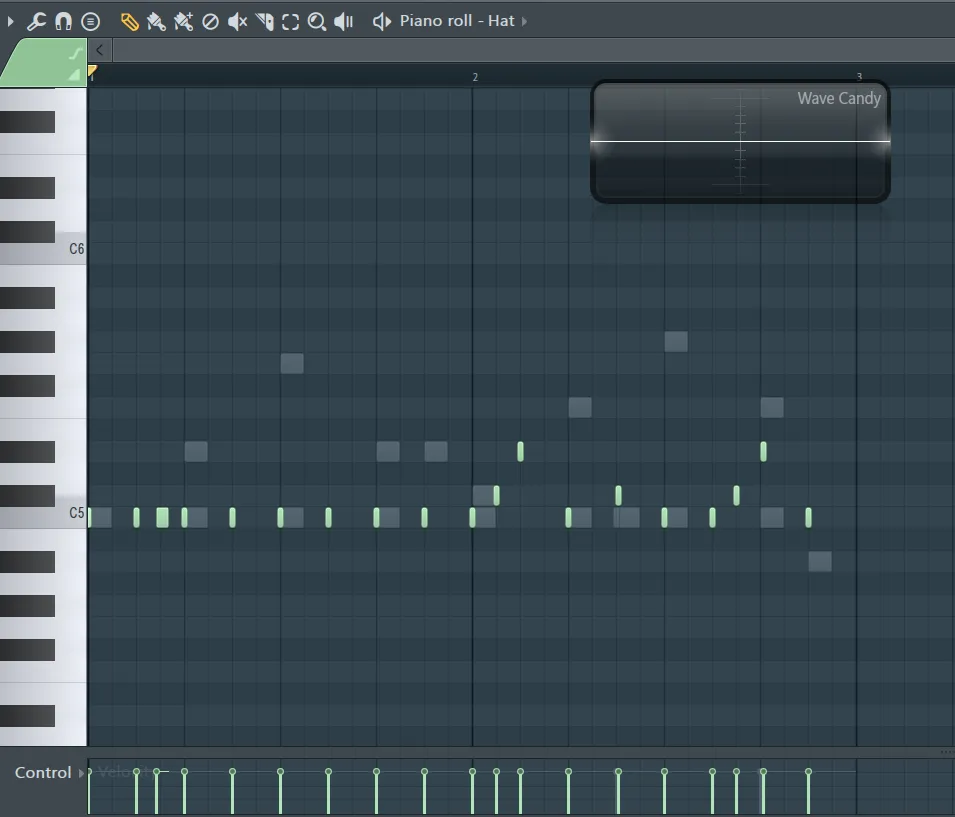Select the Playback scrub tool
Screen dimensions: 955x817
(344, 22)
